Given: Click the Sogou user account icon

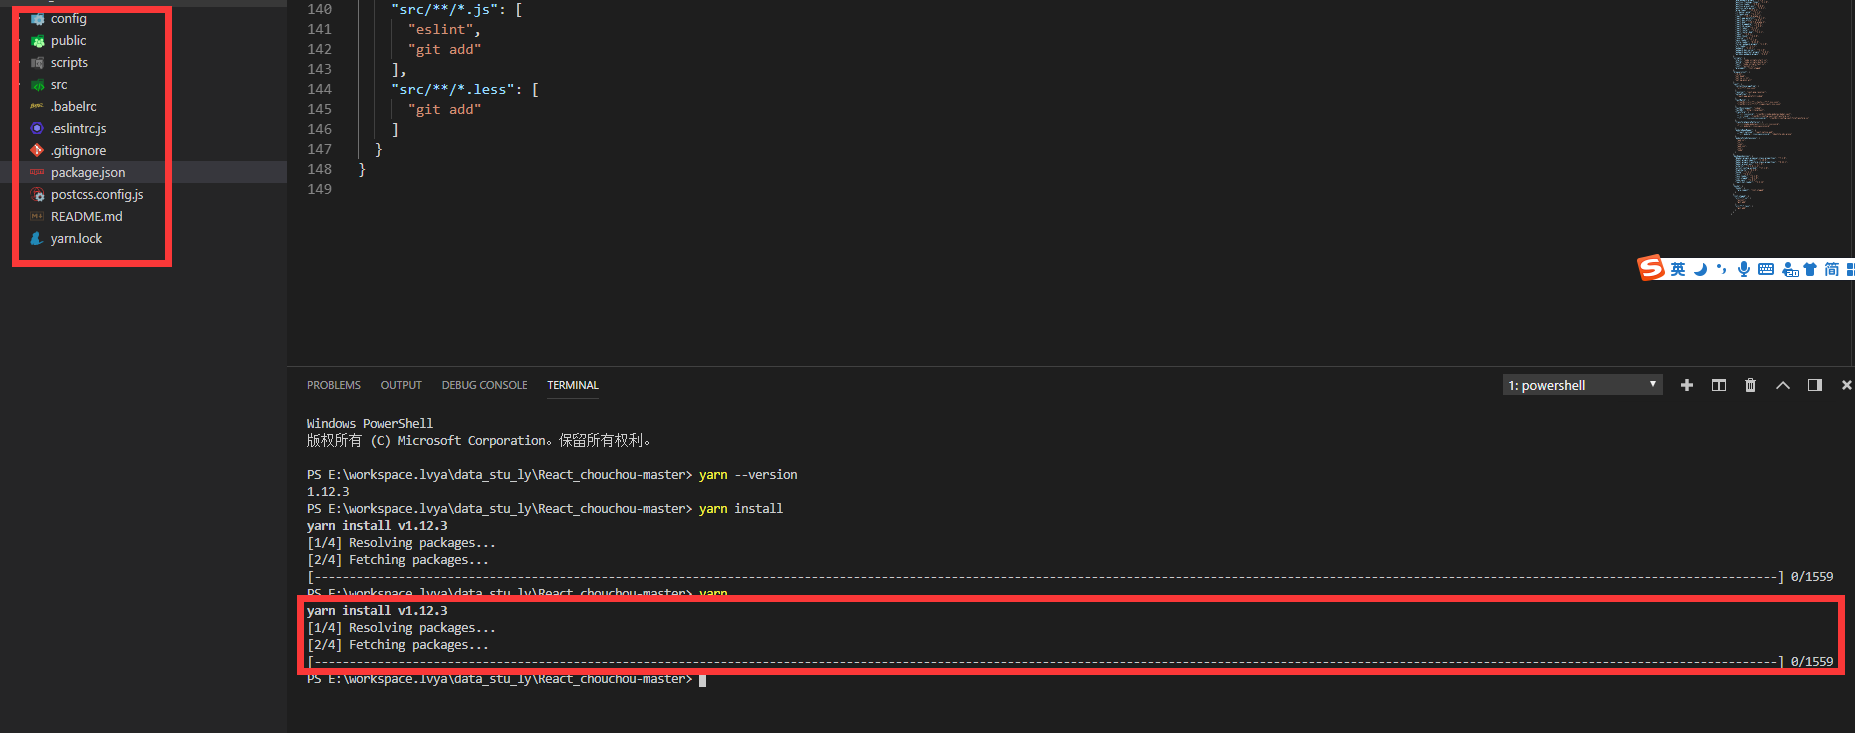Looking at the screenshot, I should click(x=1790, y=270).
